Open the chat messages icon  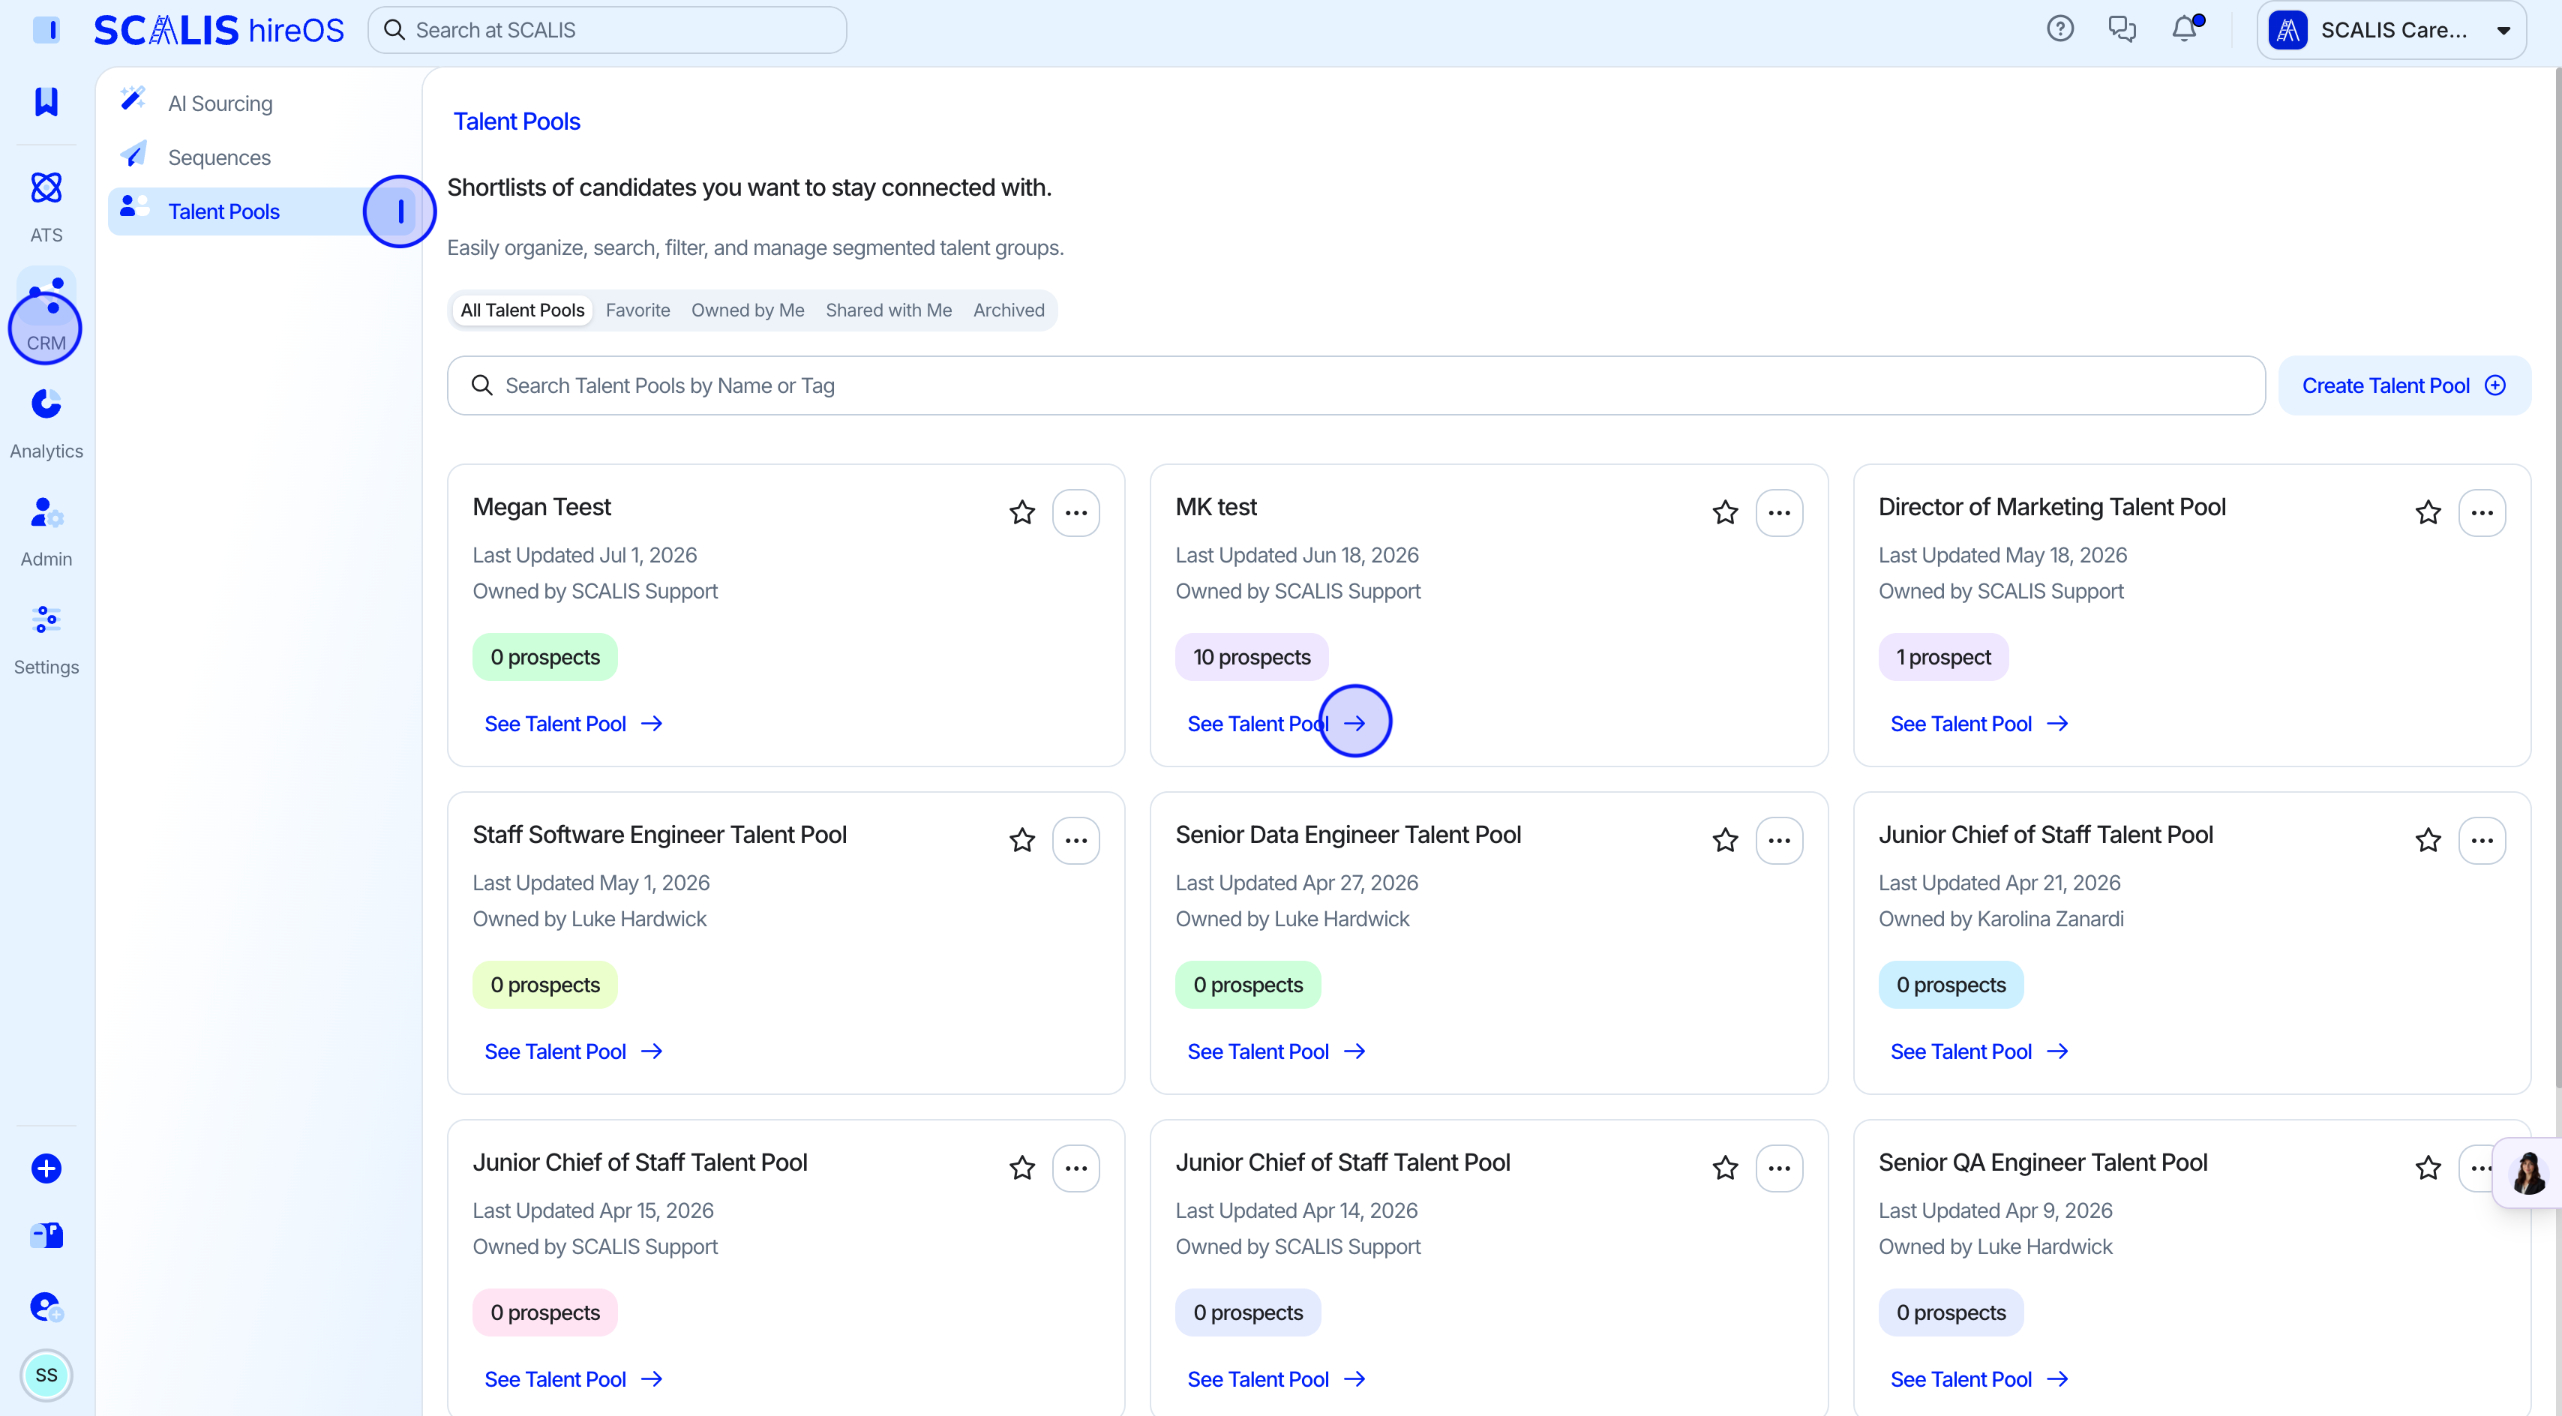[x=2122, y=29]
